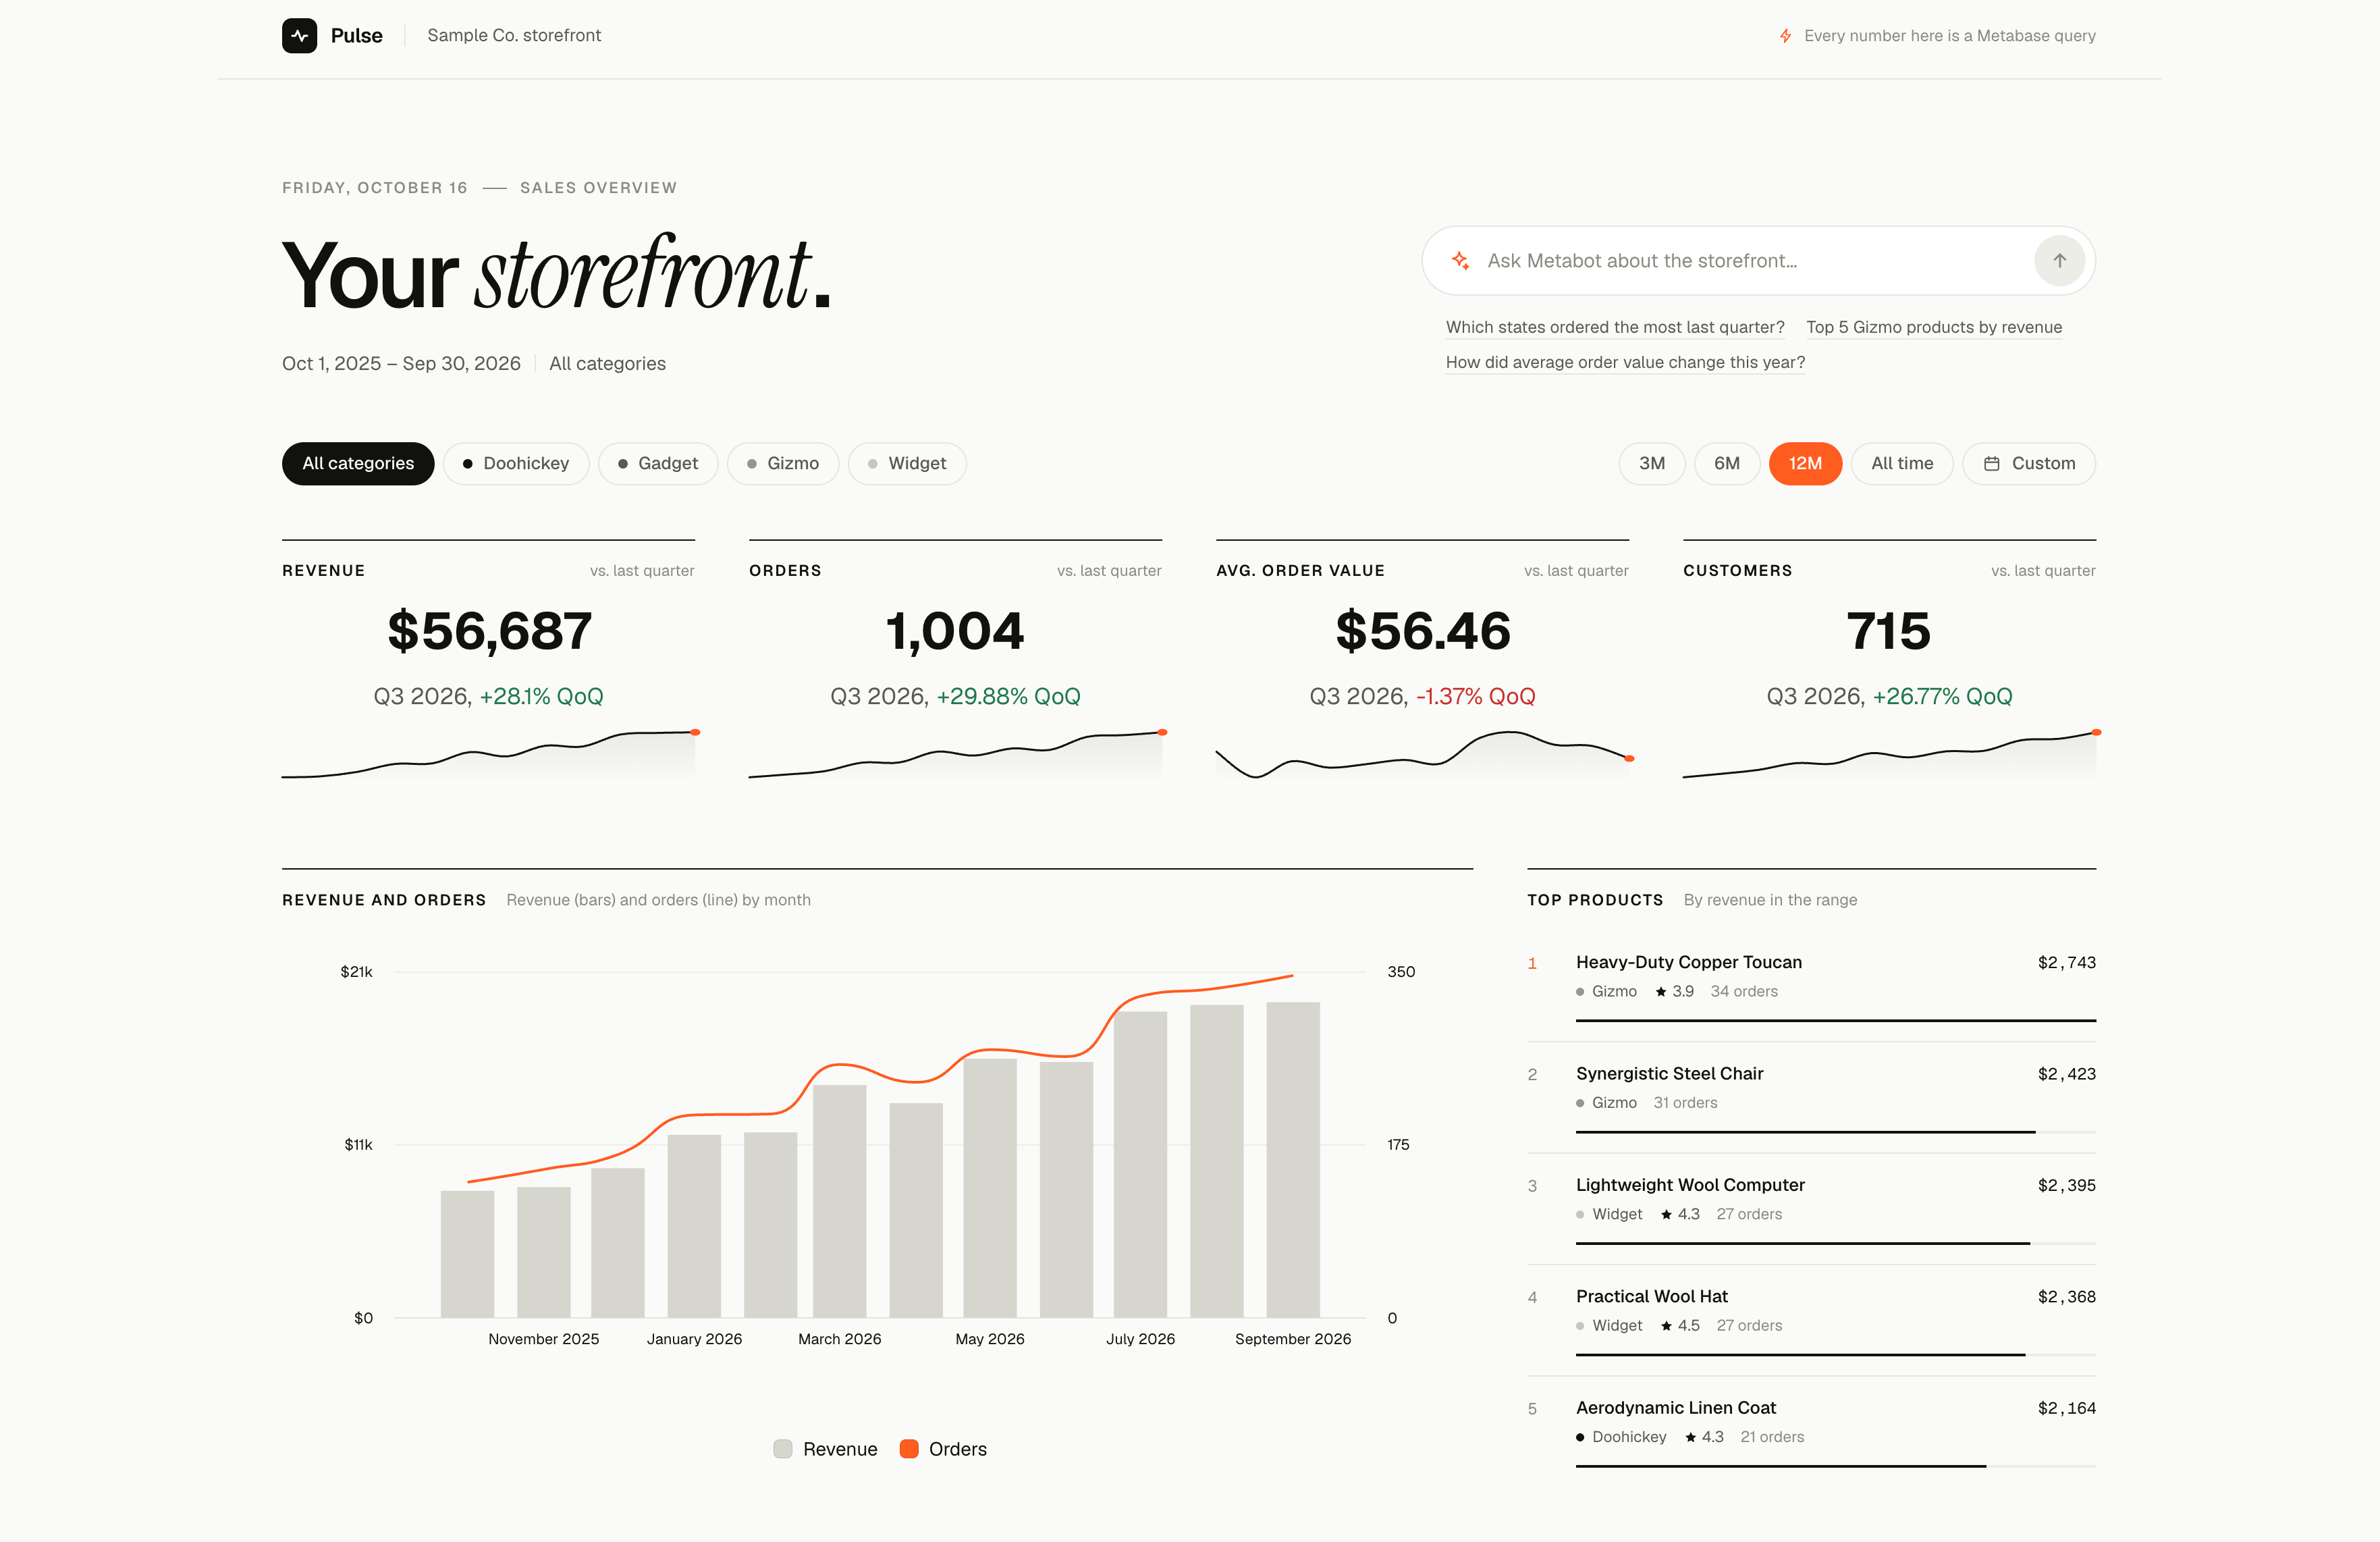
Task: Click the 'Top Products' section heading
Action: click(x=1595, y=900)
